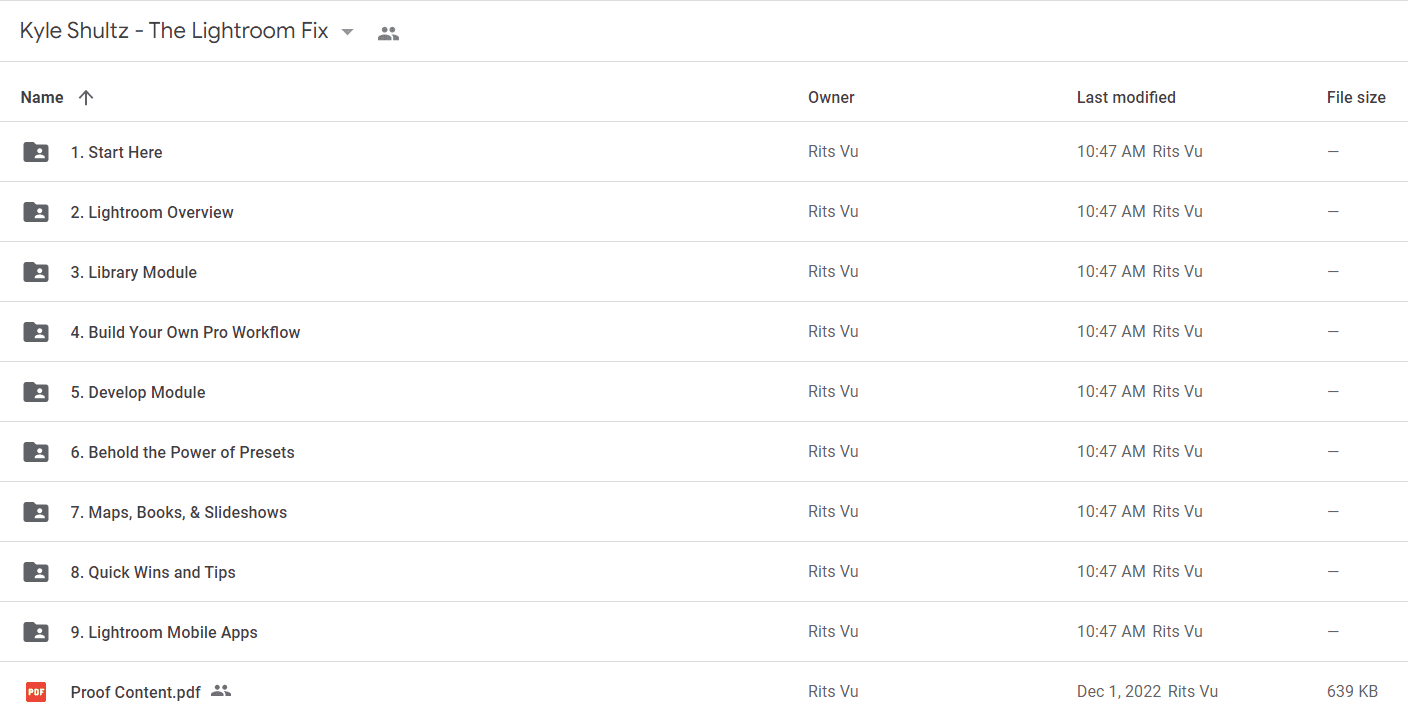
Task: Click owner Rits Vu in Proof Content.pdf row
Action: point(833,691)
